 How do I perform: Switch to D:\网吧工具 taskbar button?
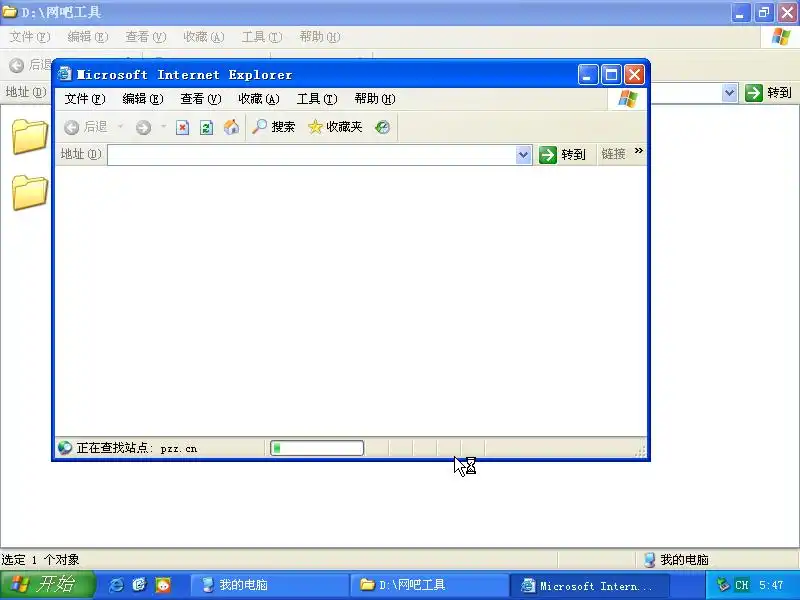tap(429, 585)
